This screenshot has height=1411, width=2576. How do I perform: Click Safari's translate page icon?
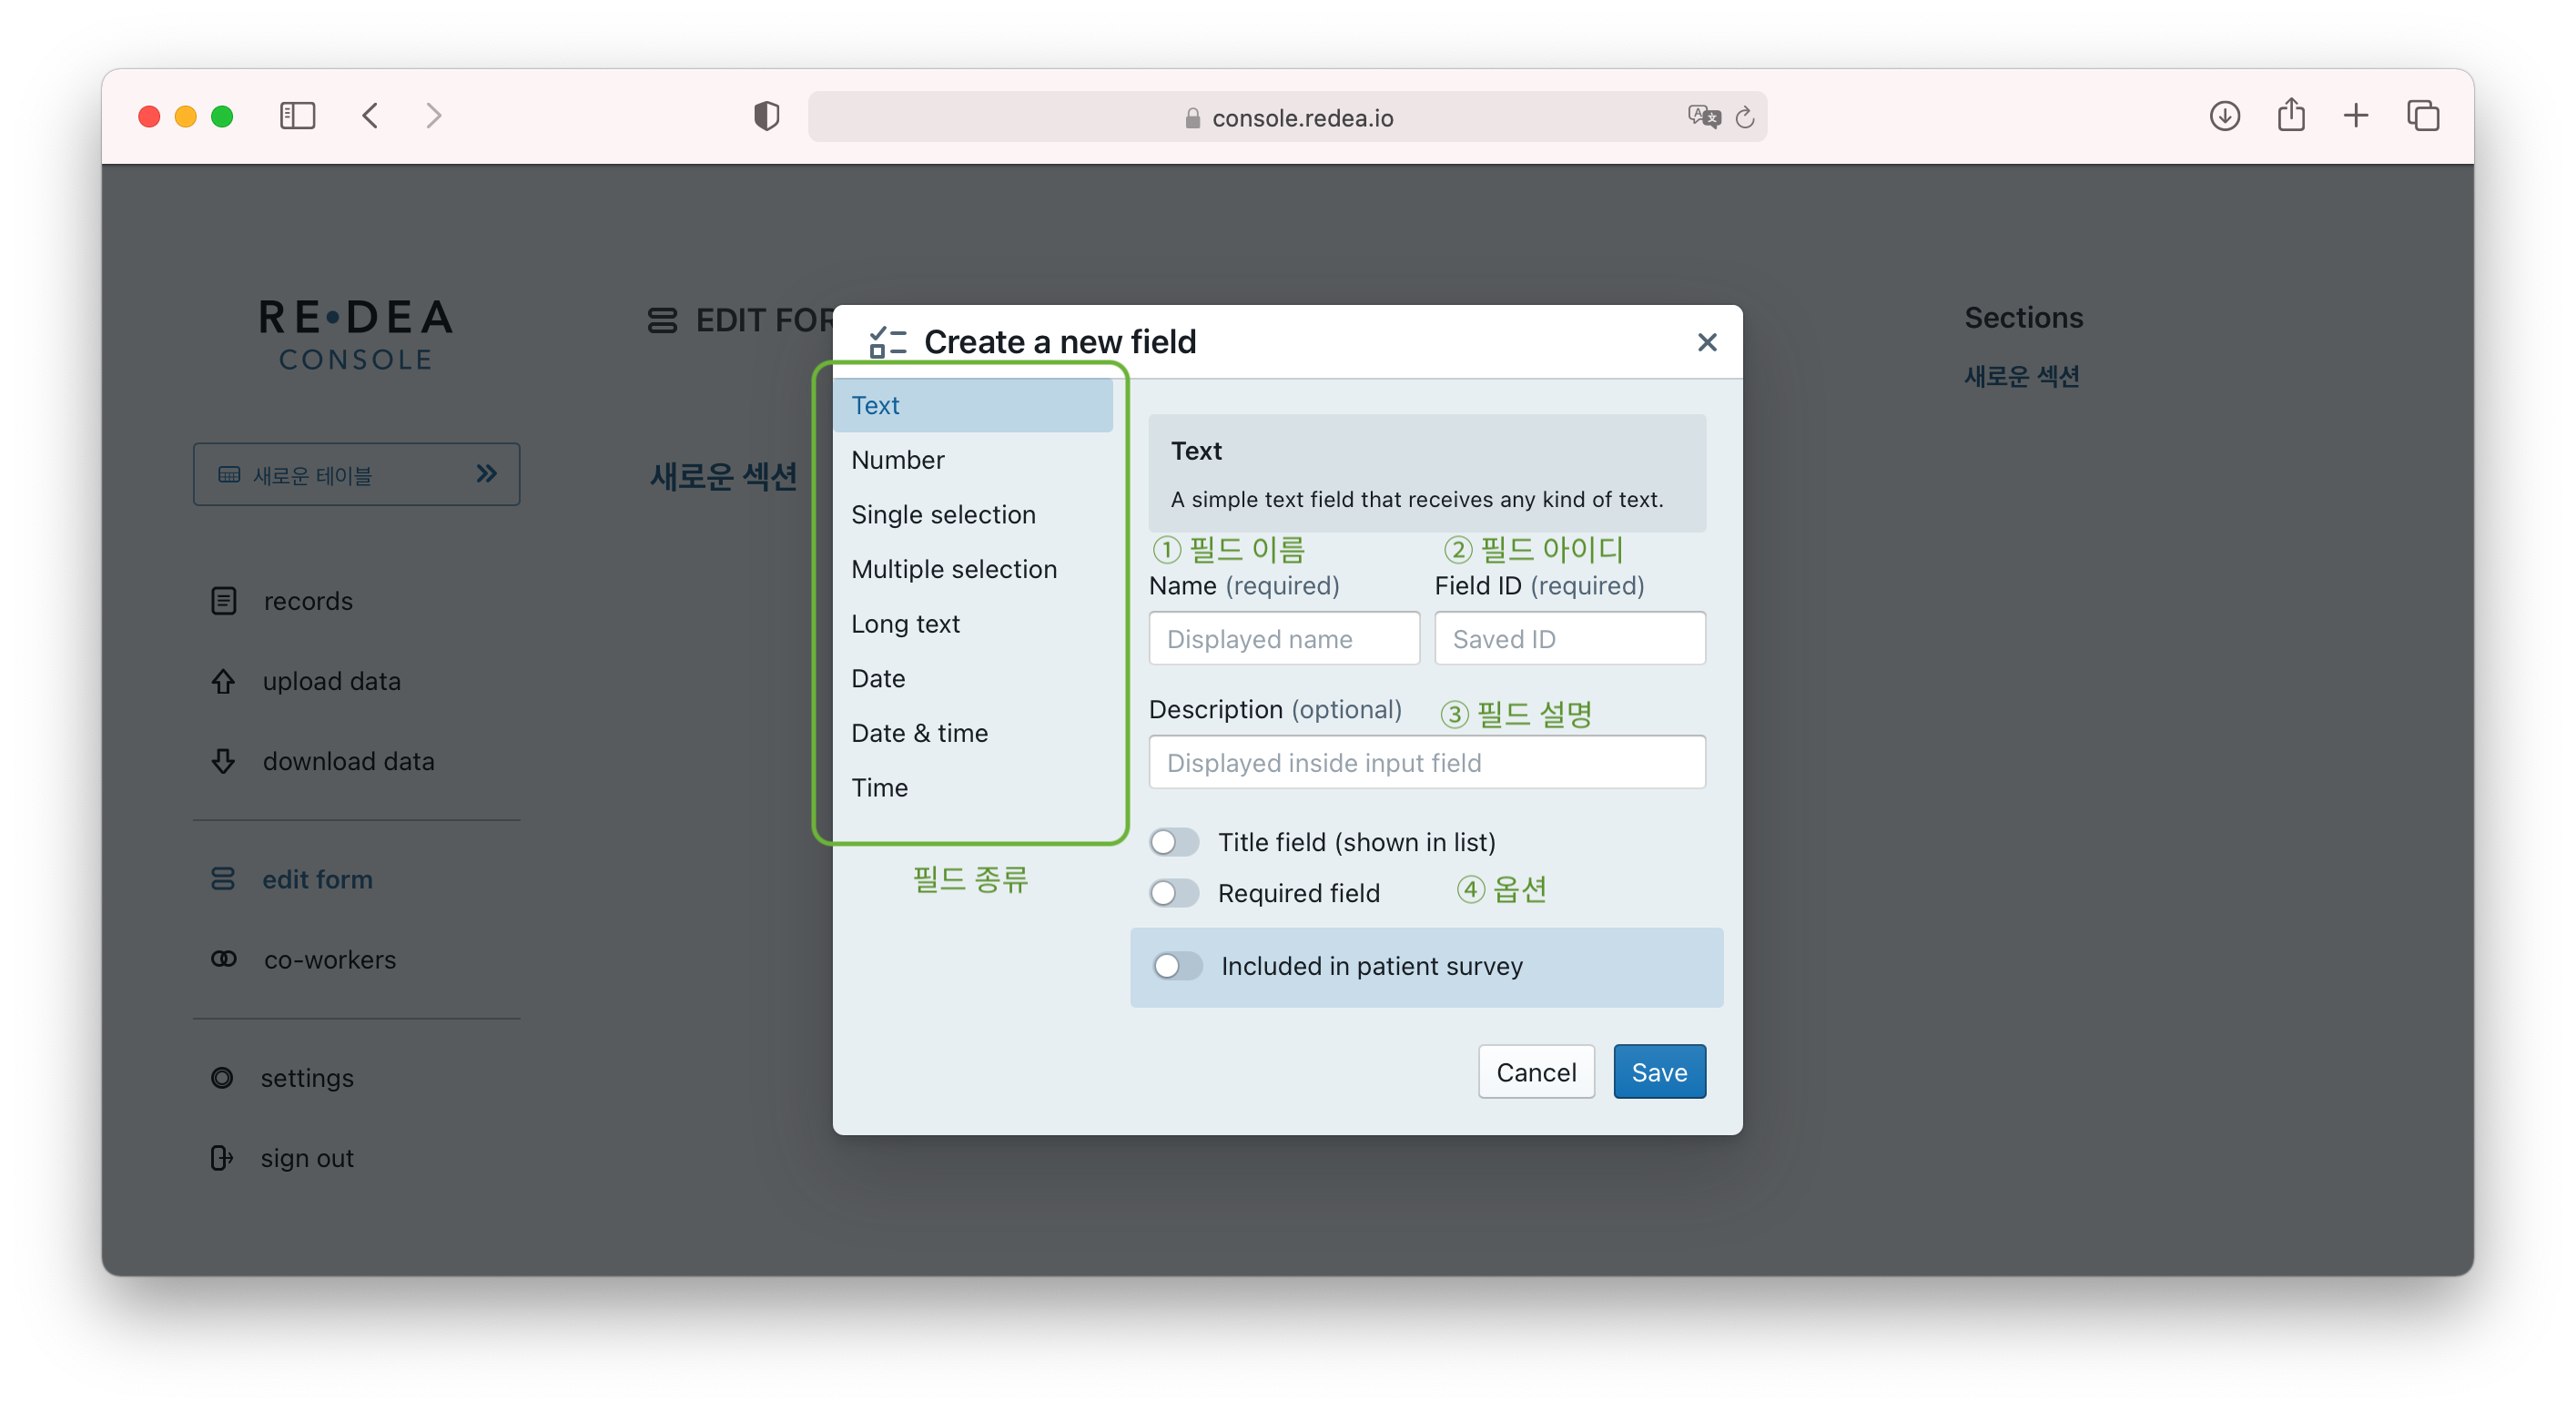pos(1703,117)
